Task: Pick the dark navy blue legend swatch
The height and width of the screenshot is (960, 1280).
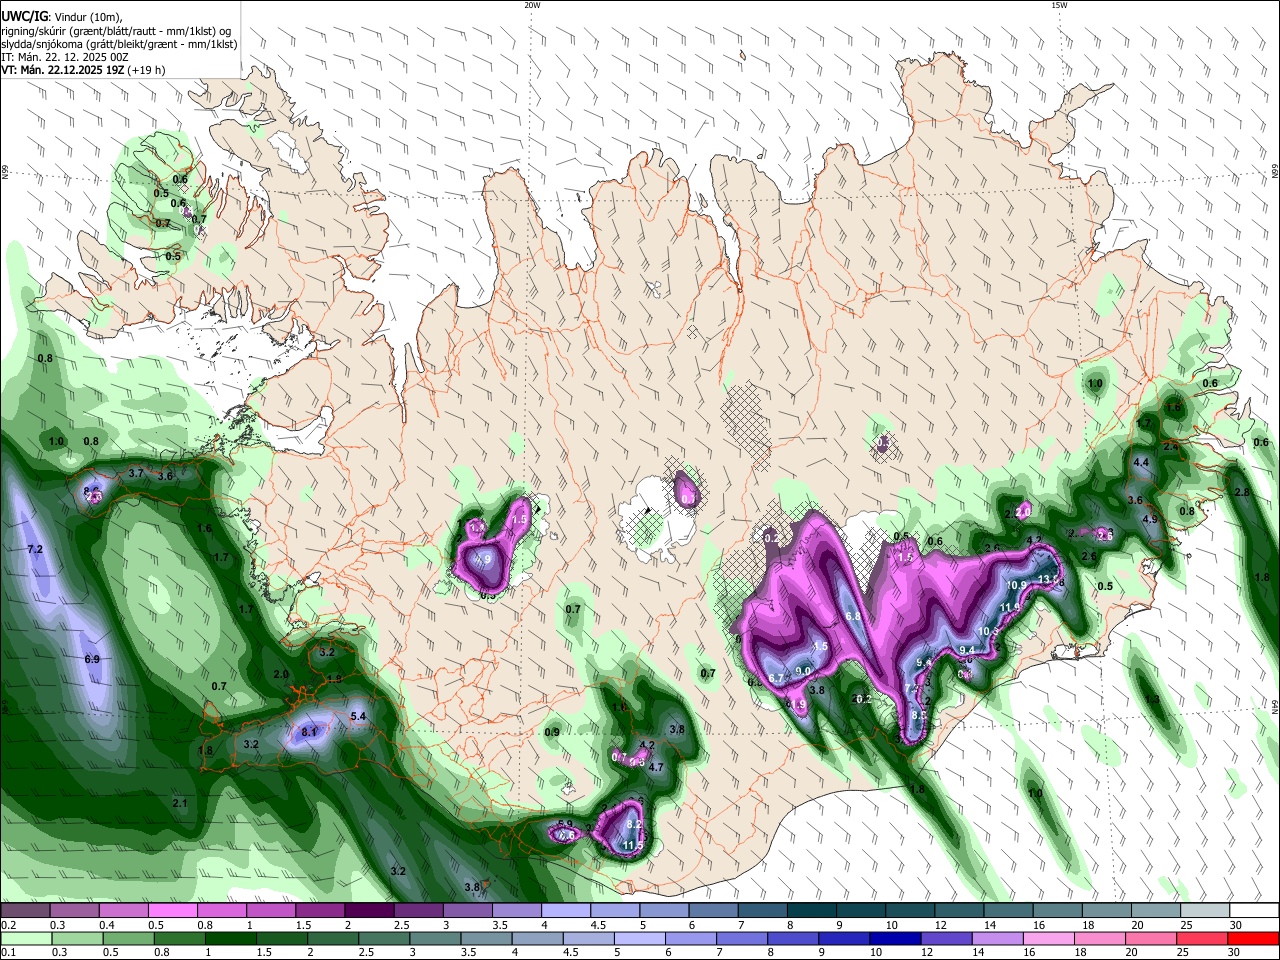Action: (894, 938)
